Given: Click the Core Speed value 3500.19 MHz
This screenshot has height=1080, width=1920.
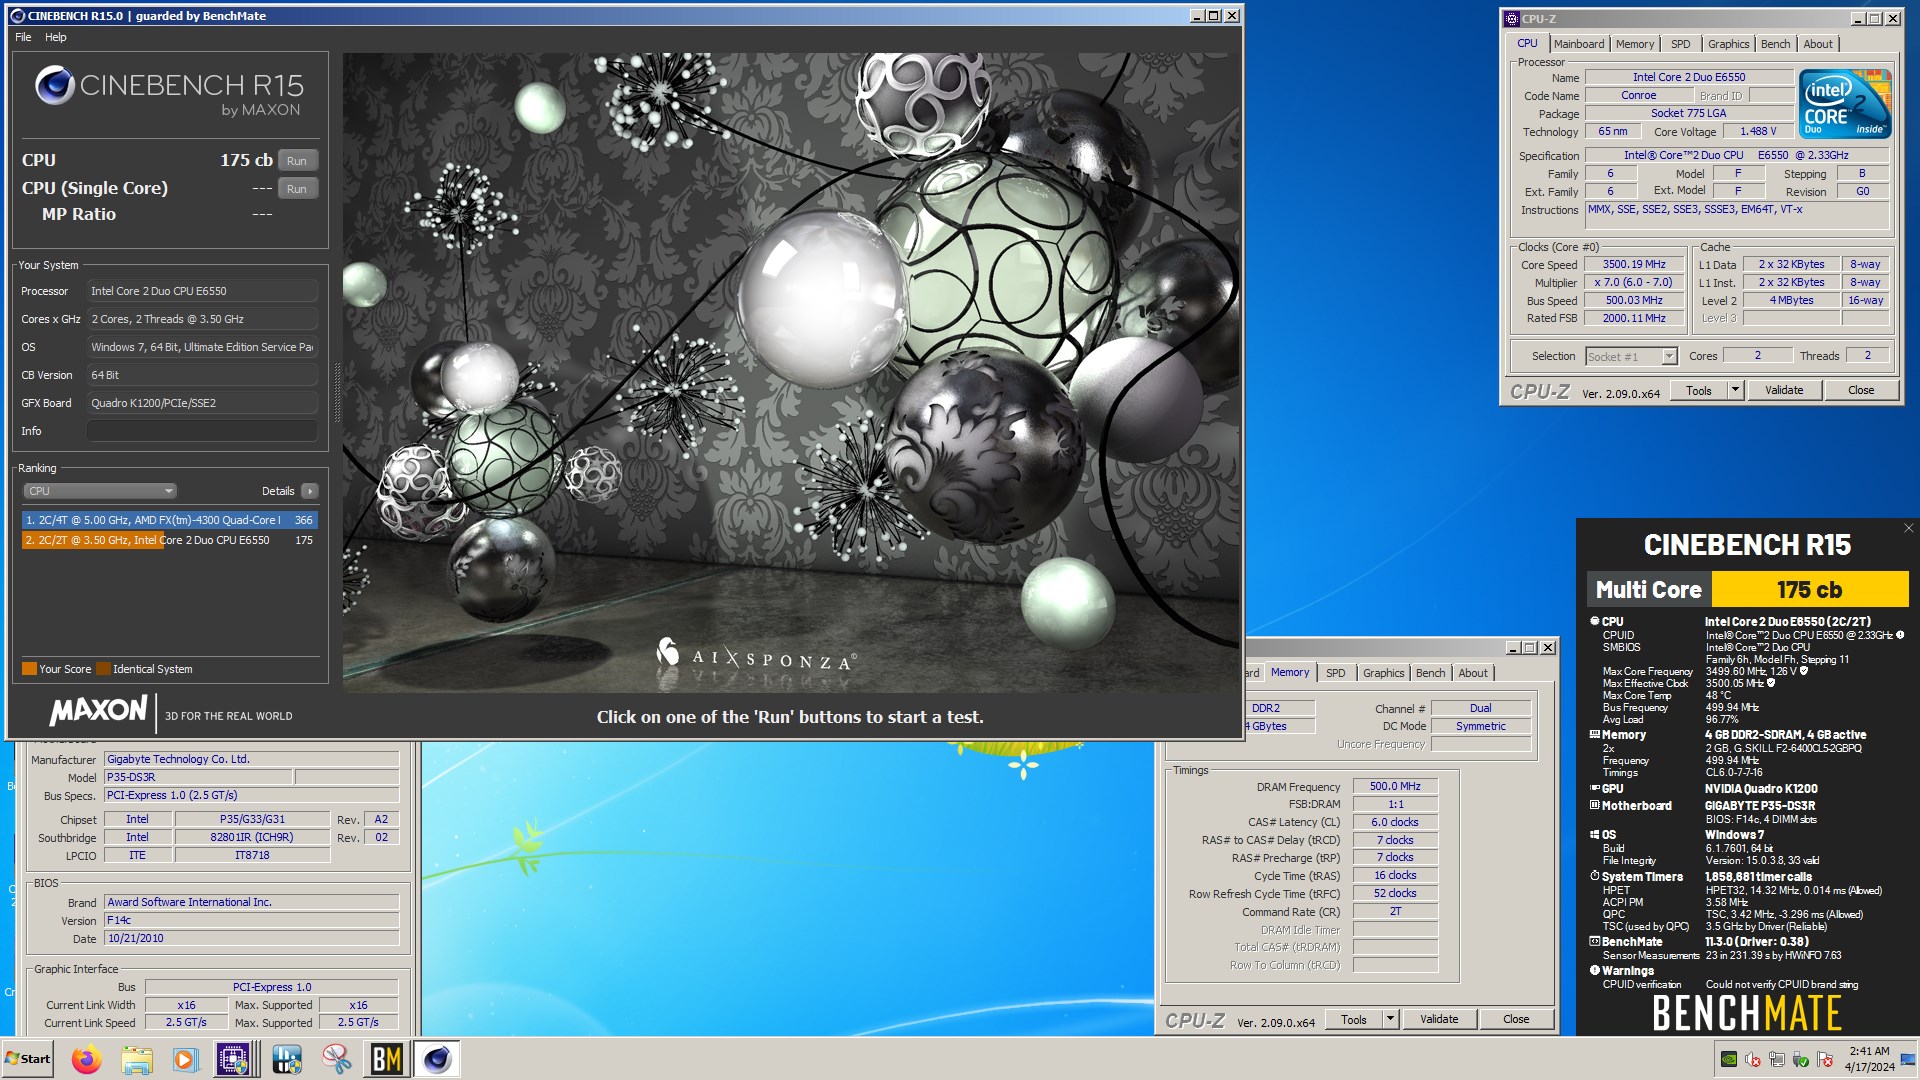Looking at the screenshot, I should click(x=1634, y=265).
